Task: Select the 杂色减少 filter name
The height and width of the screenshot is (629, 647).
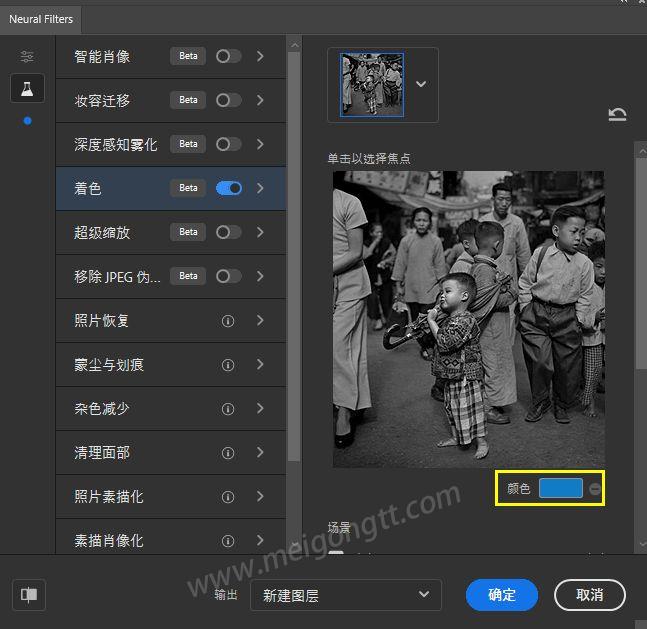Action: (102, 409)
